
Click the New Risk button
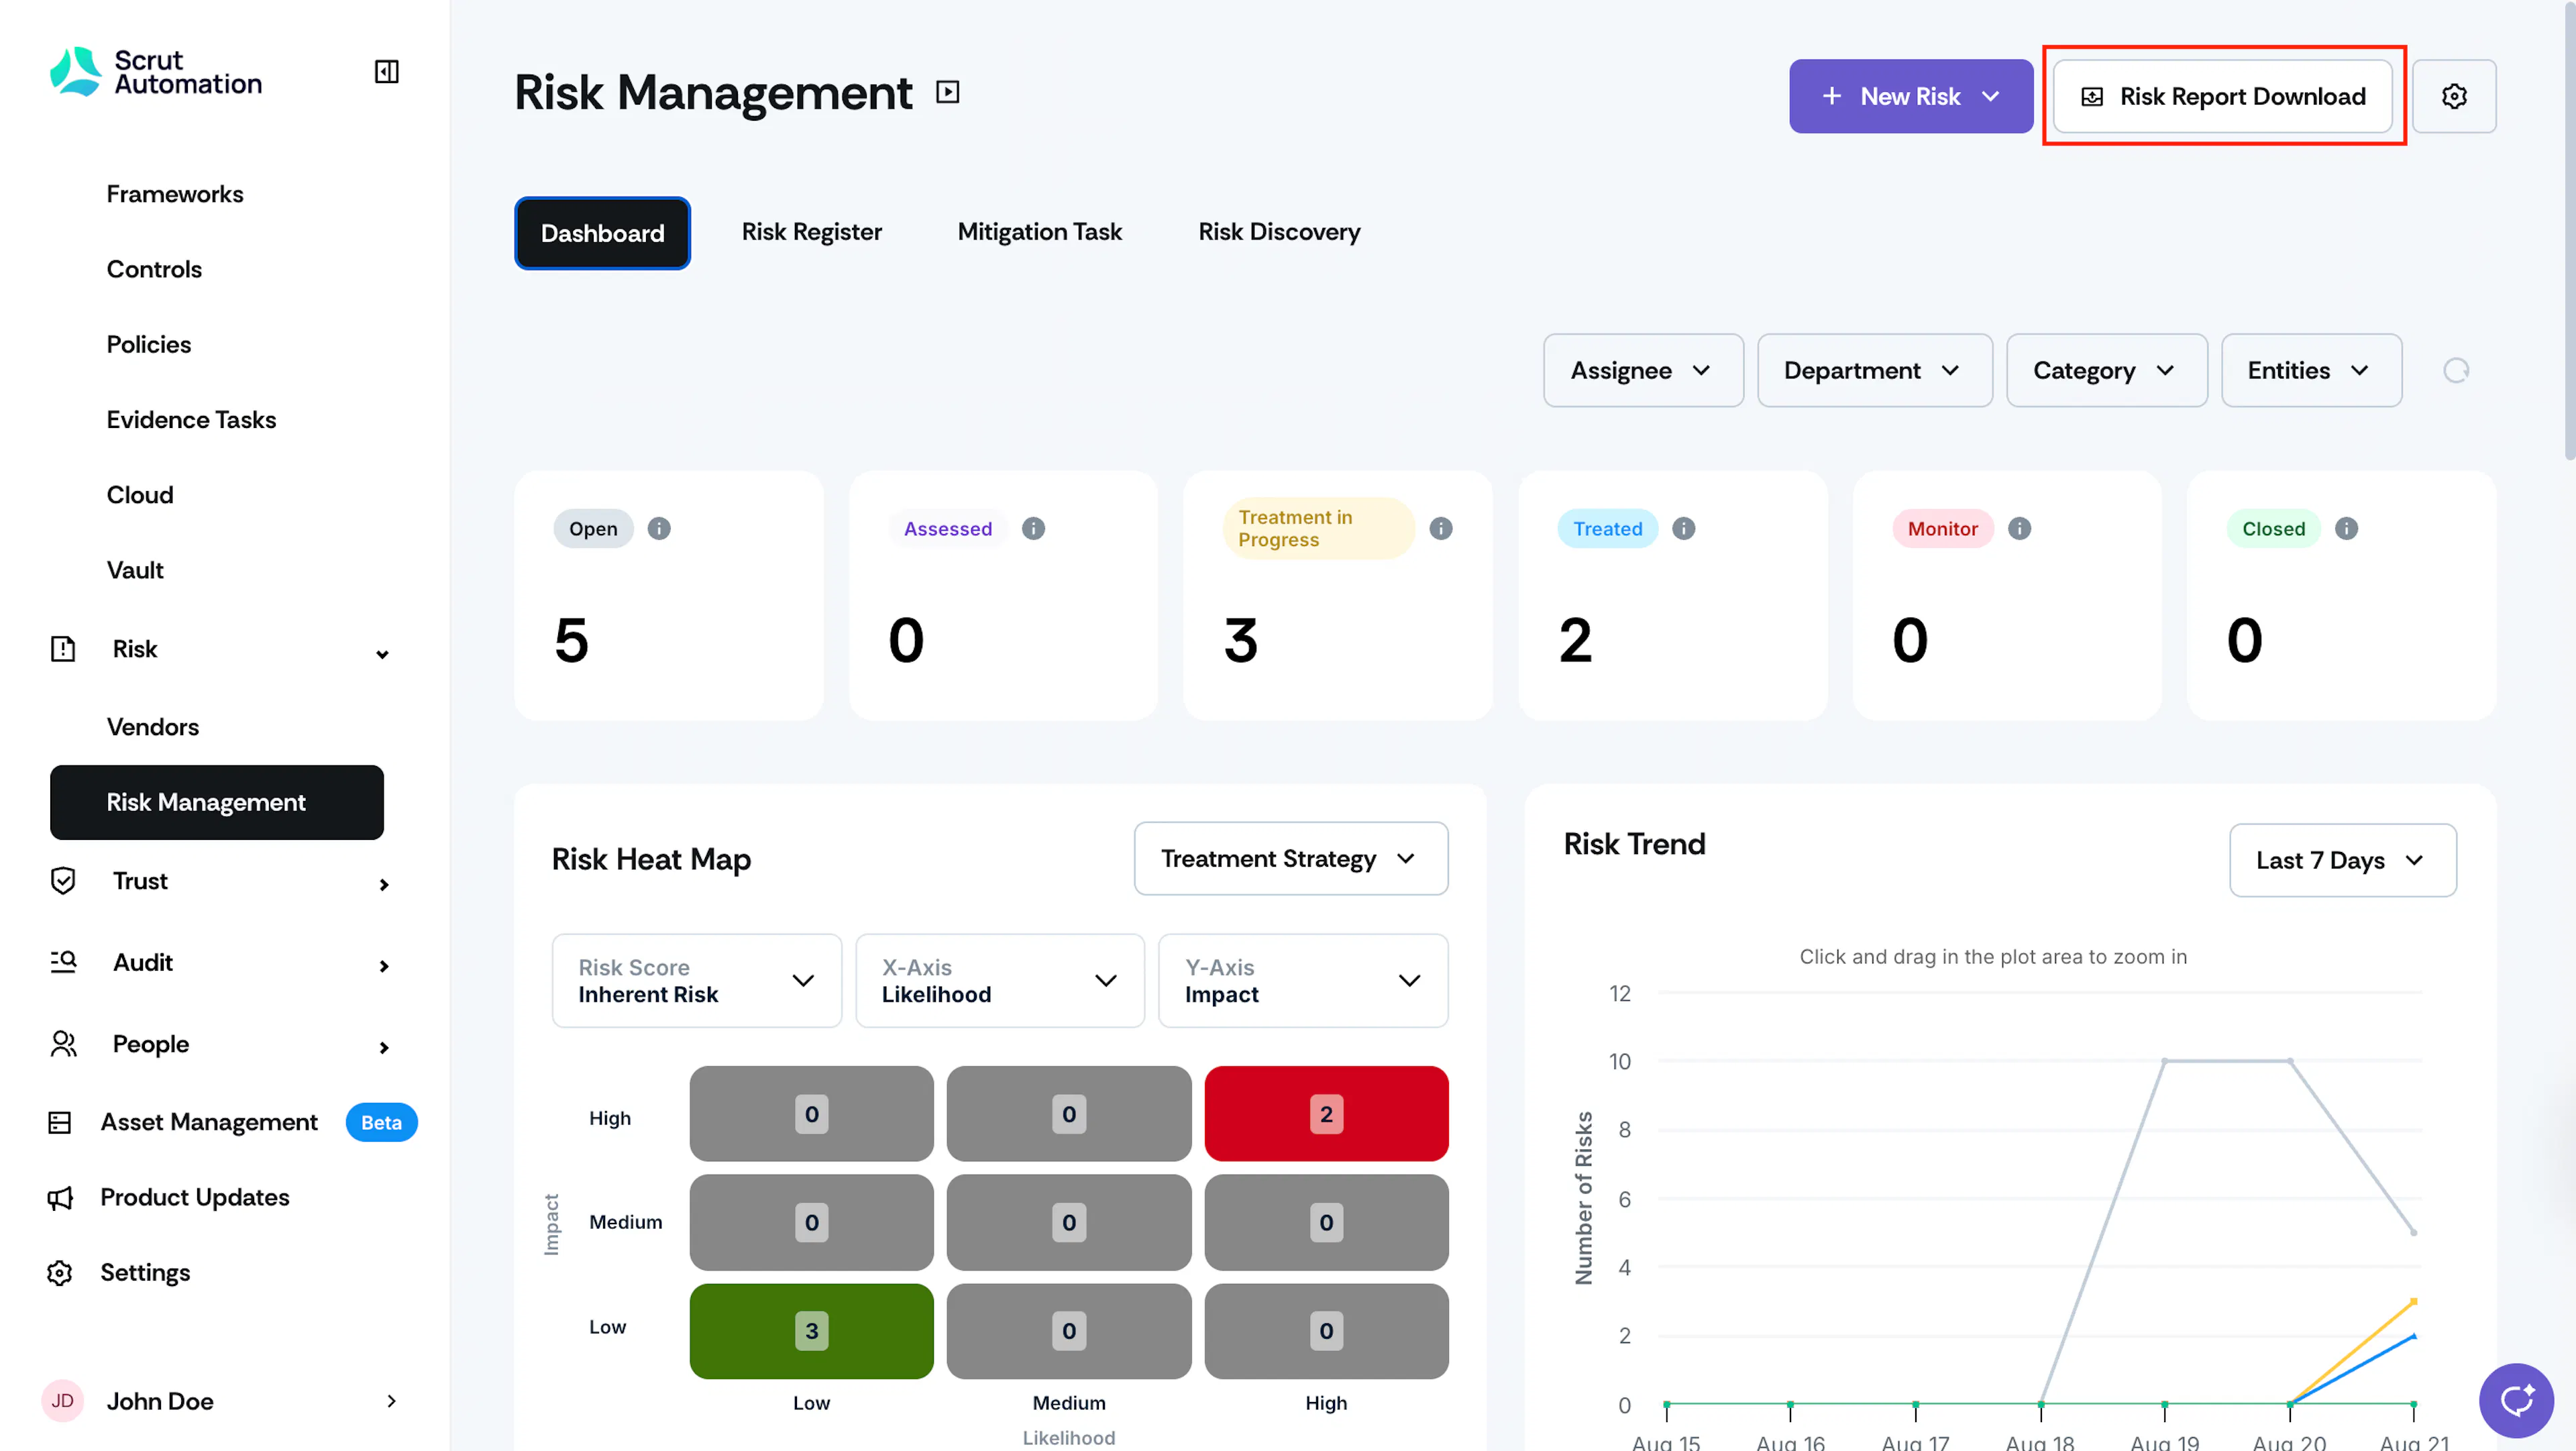pyautogui.click(x=1910, y=96)
